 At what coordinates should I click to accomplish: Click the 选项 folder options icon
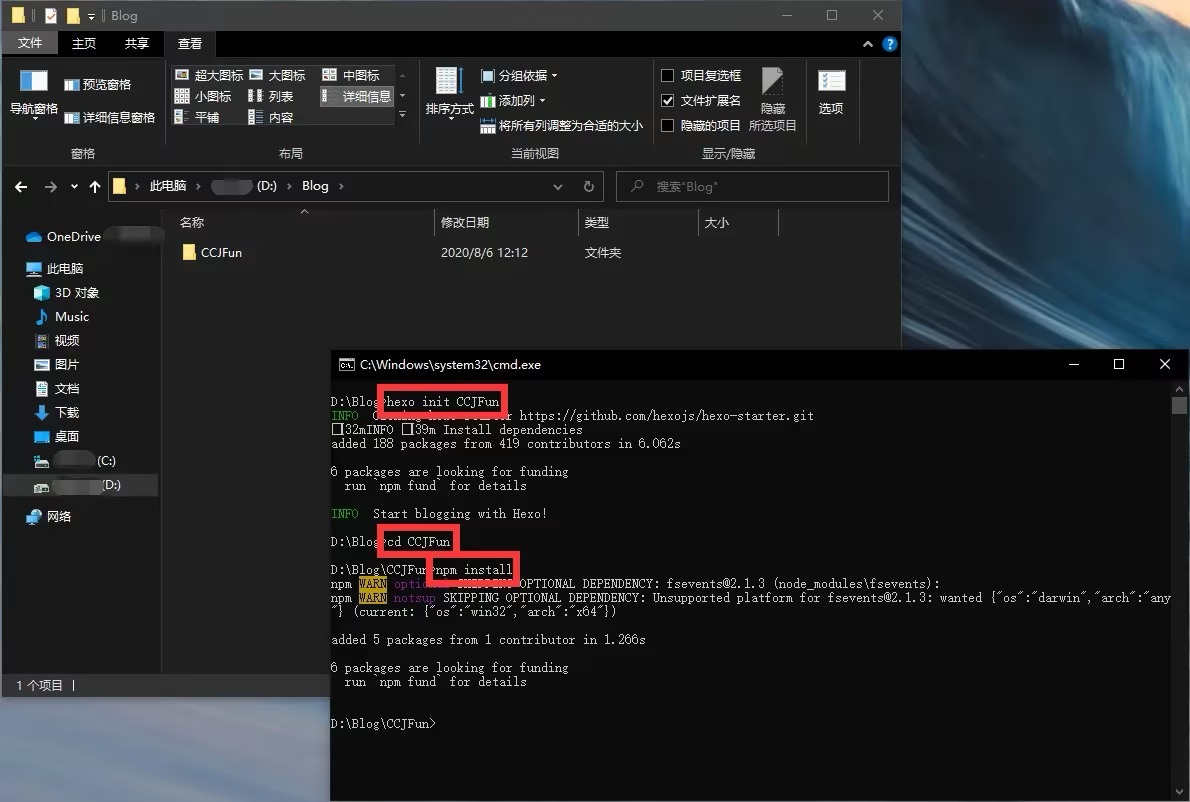831,92
